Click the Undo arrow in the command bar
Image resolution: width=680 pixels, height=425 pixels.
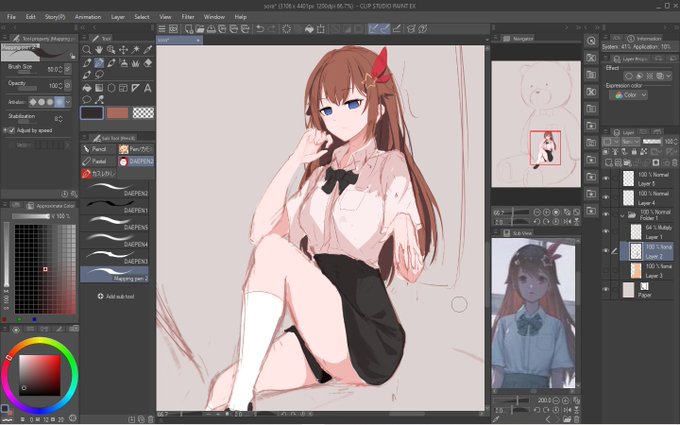pos(260,29)
